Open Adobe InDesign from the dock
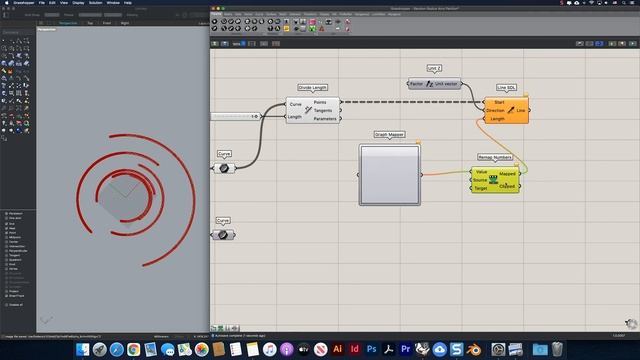Image resolution: width=640 pixels, height=360 pixels. [355, 349]
